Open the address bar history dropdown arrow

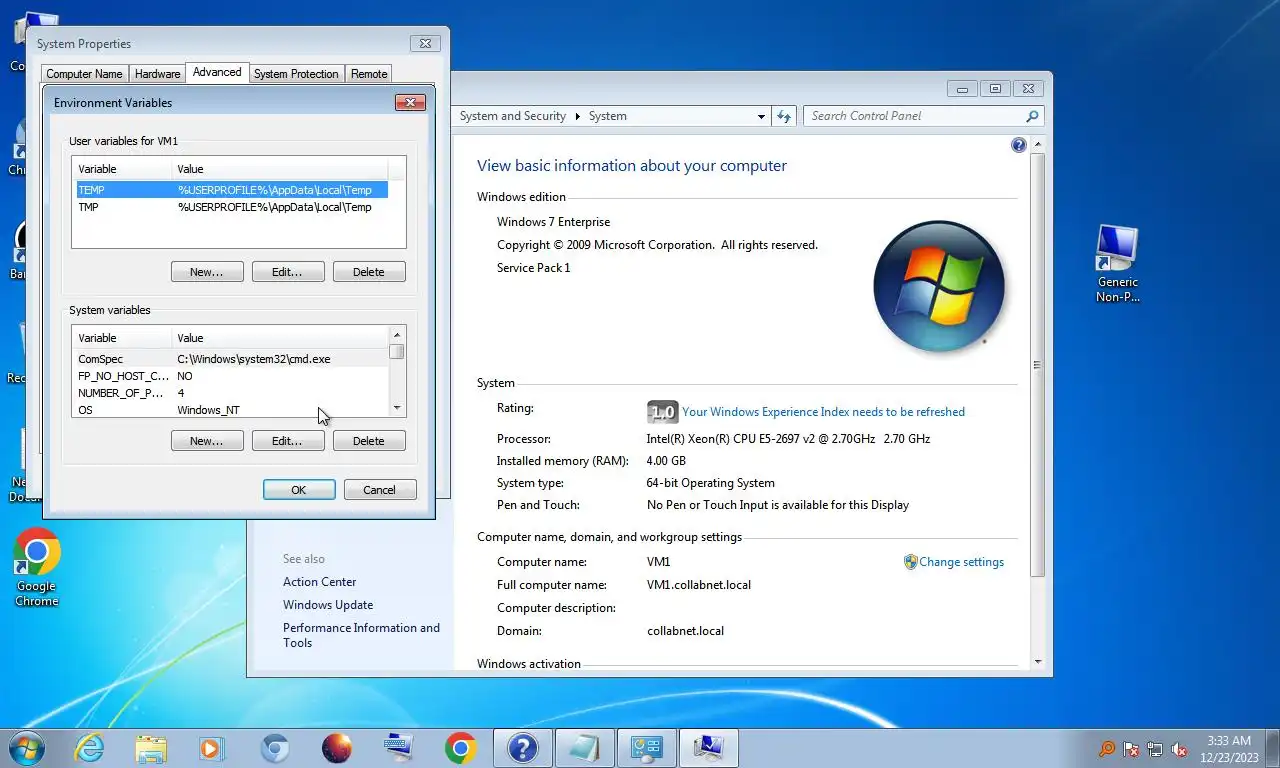pos(761,116)
